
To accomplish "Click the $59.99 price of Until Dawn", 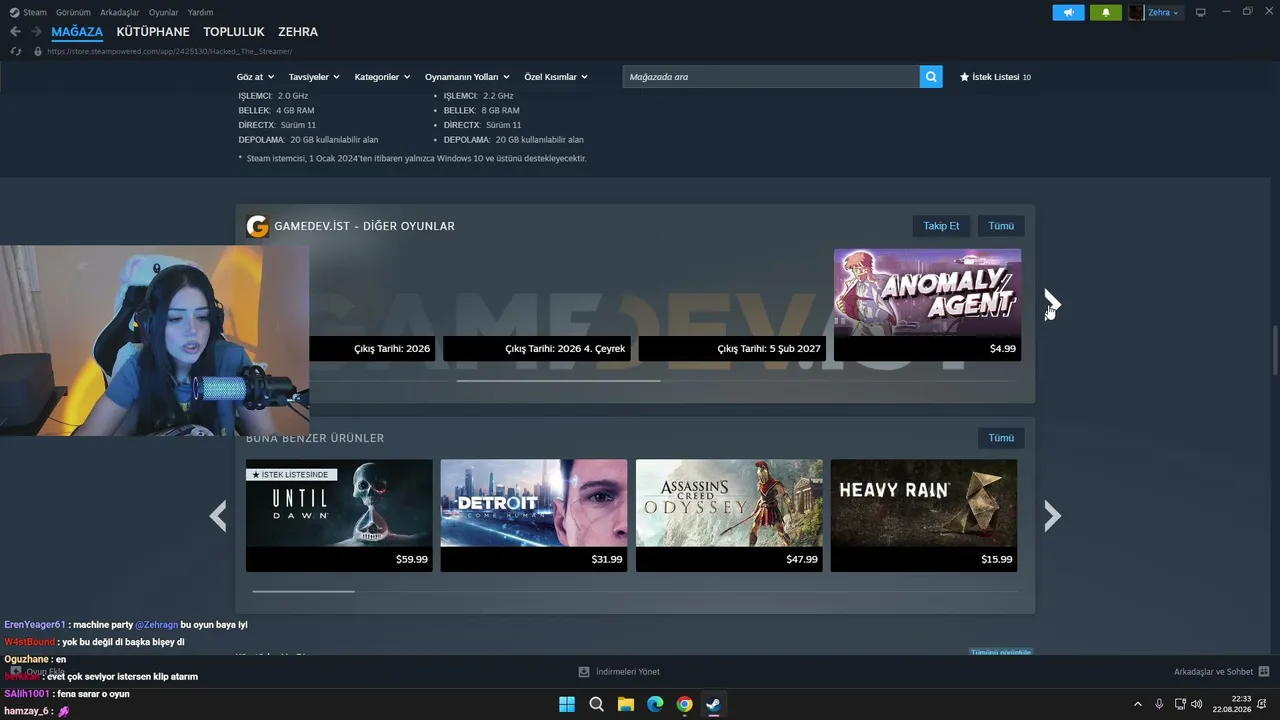I will 412,560.
